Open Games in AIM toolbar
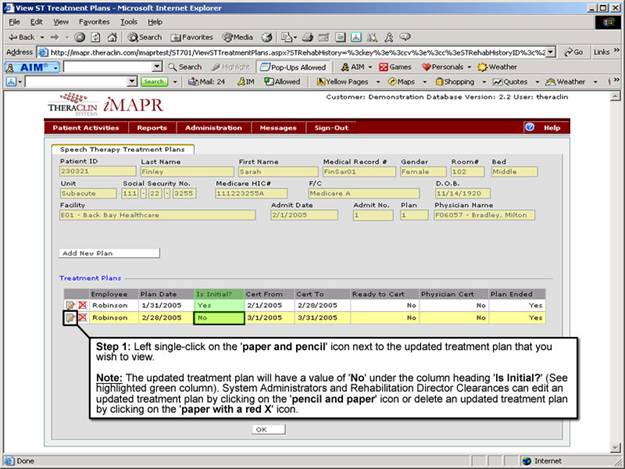The width and height of the screenshot is (625, 469). point(395,67)
